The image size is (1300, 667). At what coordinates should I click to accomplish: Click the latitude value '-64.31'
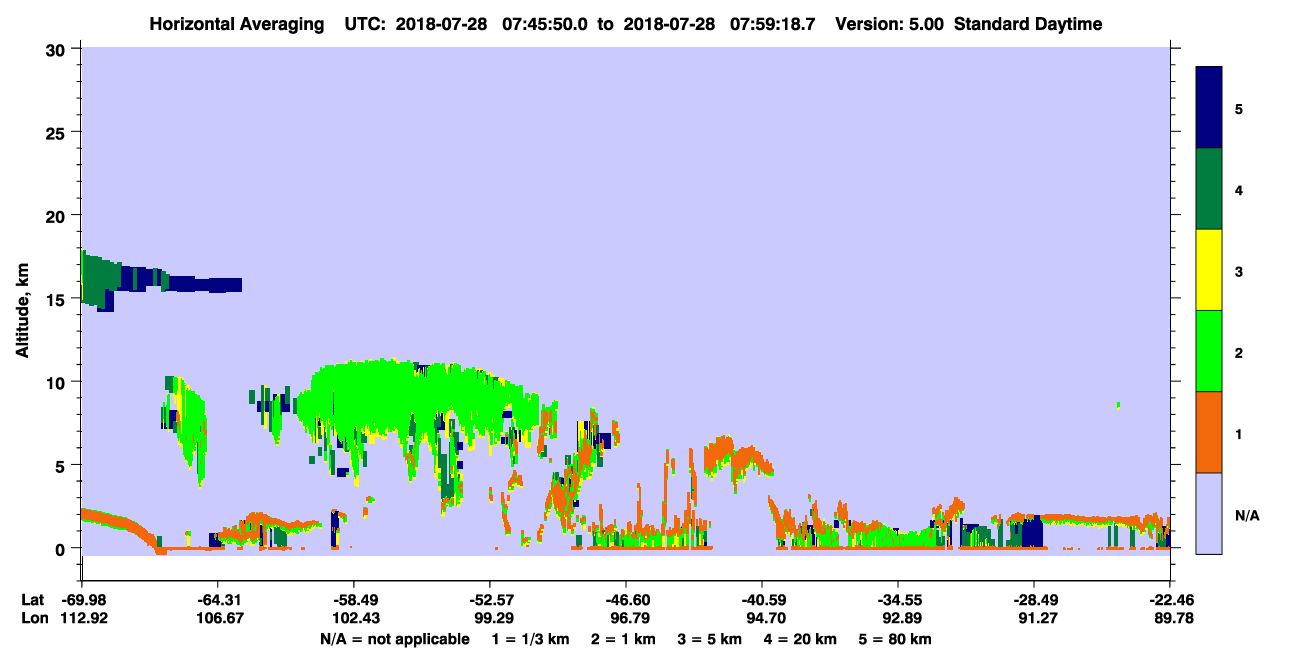217,600
